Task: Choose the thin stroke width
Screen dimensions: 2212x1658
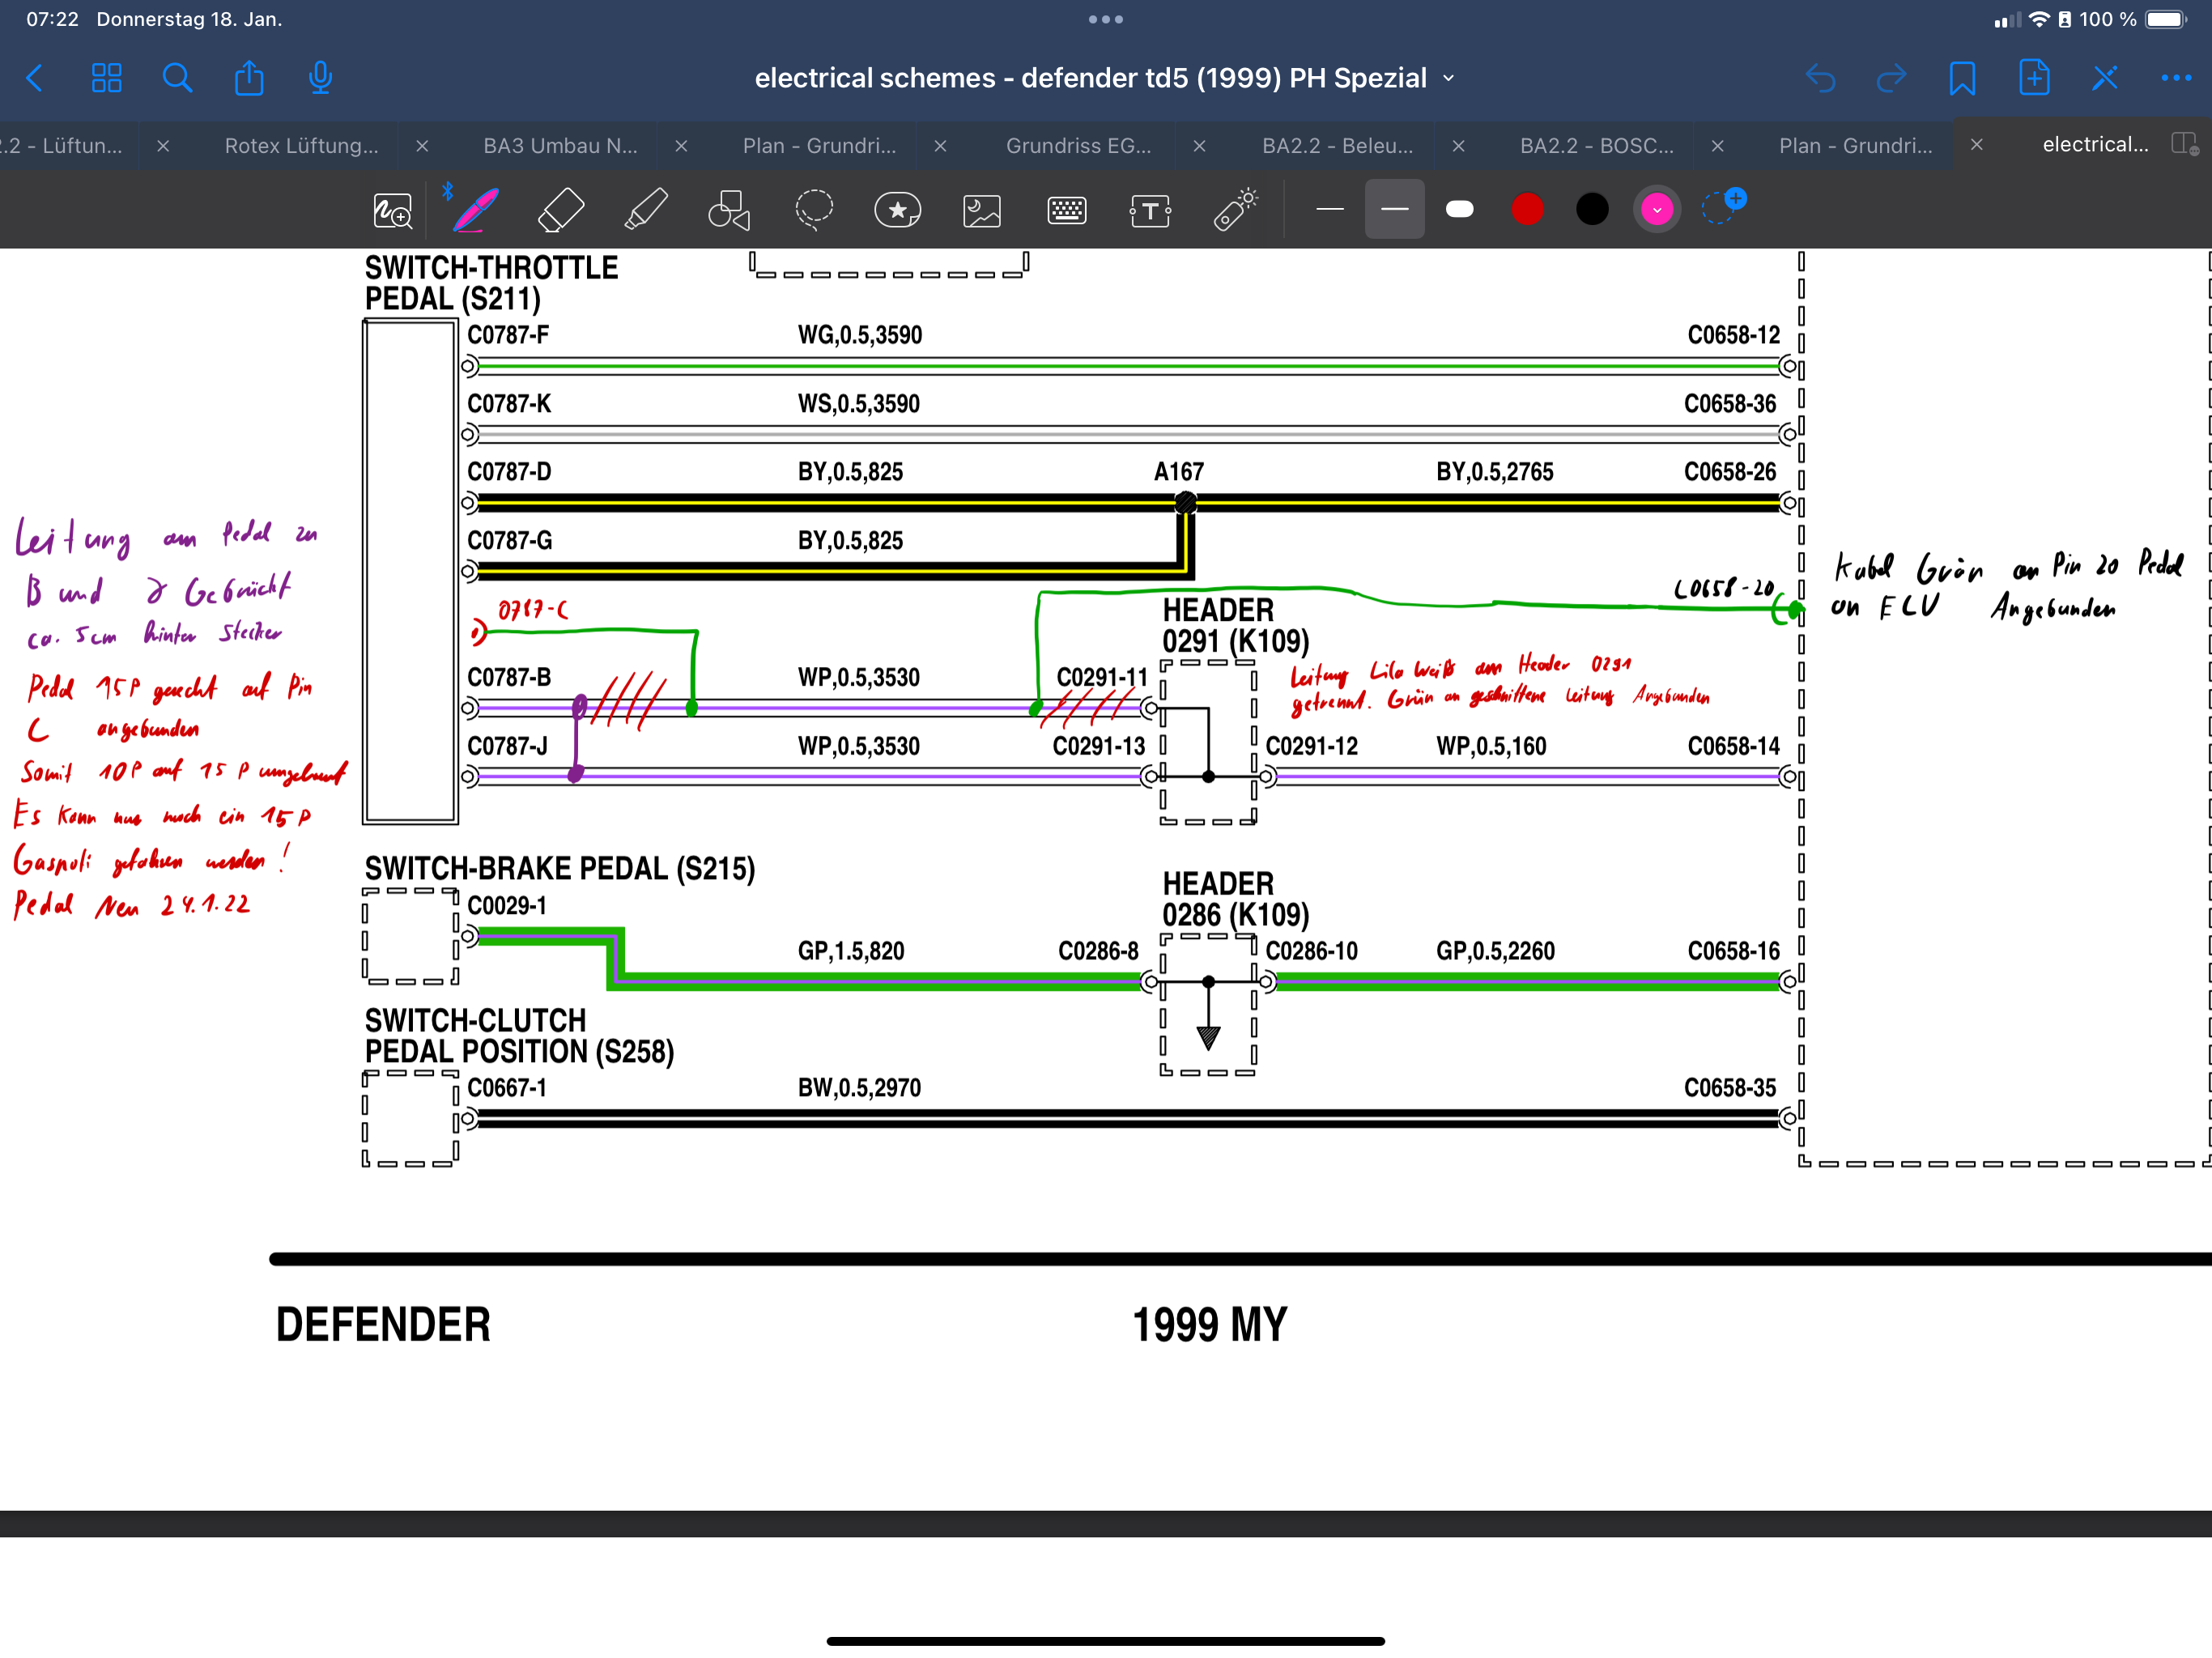Action: (1330, 209)
